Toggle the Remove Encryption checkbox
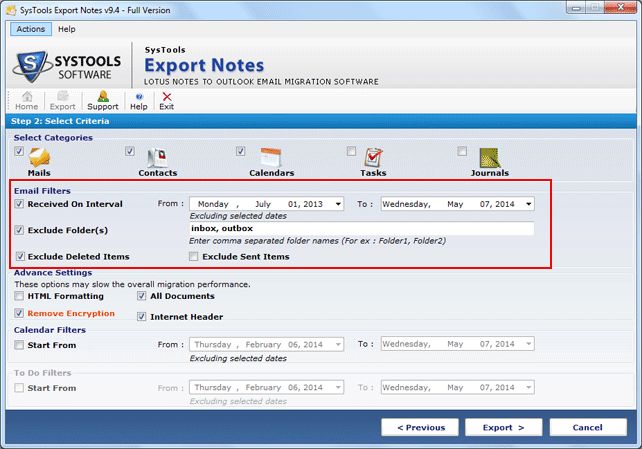642x449 pixels. 19,314
